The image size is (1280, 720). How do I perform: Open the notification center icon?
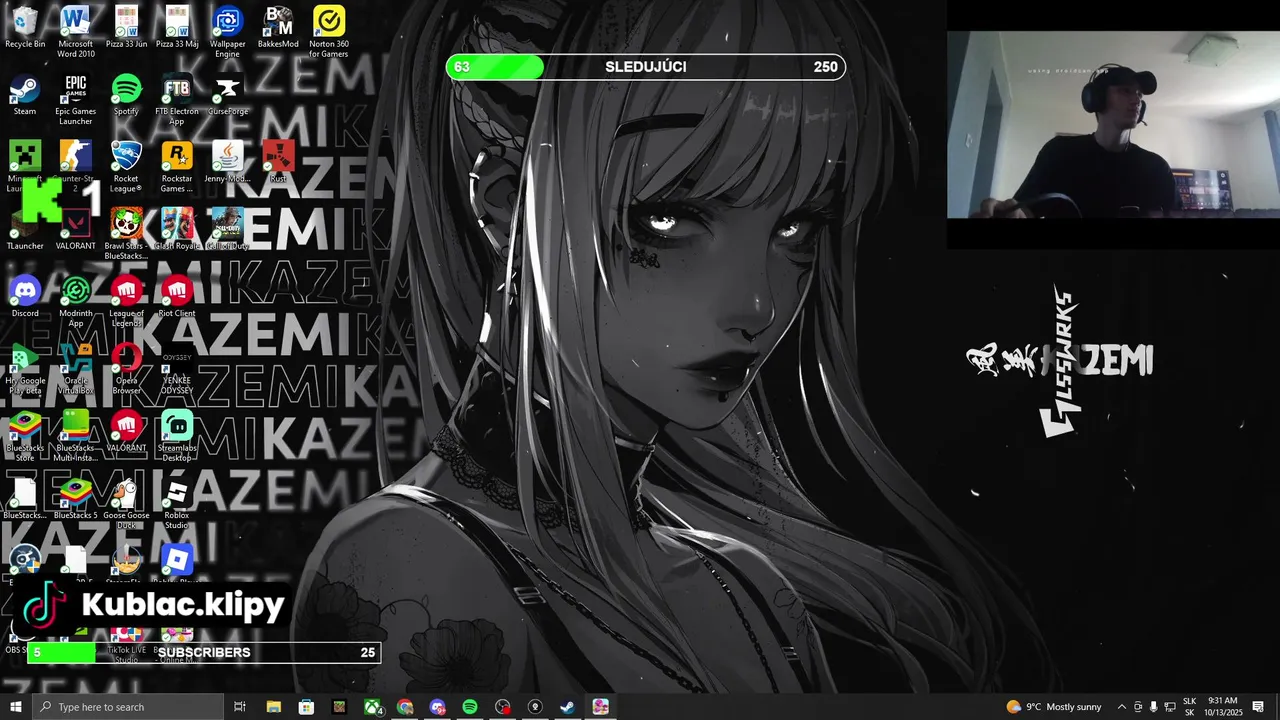[x=1258, y=707]
